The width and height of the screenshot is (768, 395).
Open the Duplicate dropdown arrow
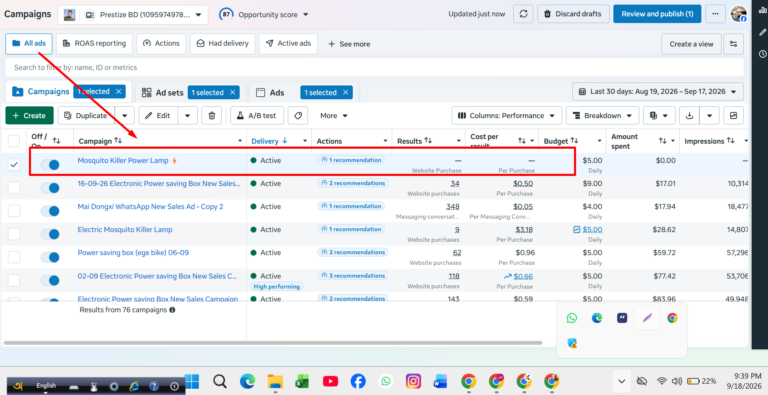click(x=124, y=116)
